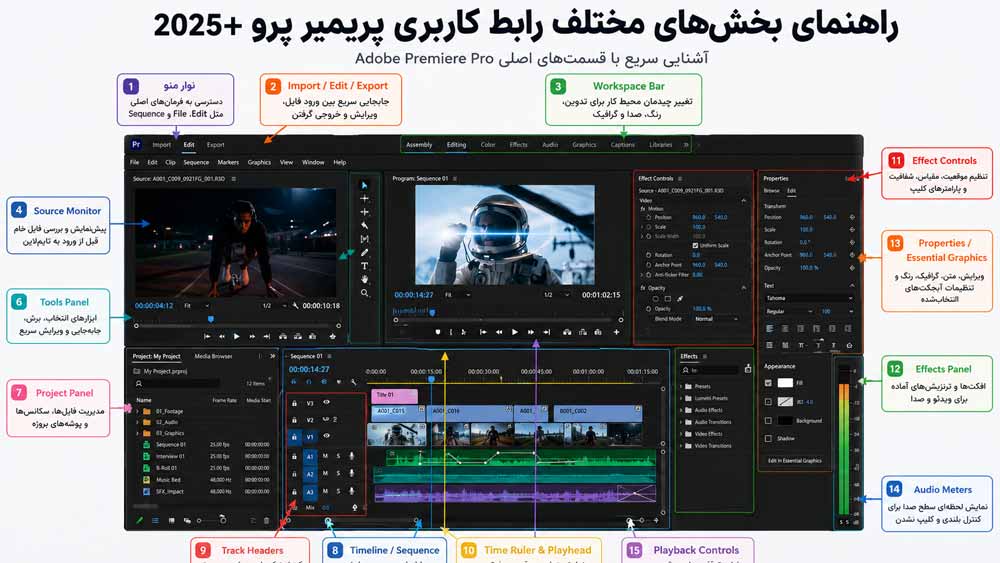Image resolution: width=1000 pixels, height=563 pixels.
Task: Step back one frame in Program Monitor
Action: click(499, 332)
